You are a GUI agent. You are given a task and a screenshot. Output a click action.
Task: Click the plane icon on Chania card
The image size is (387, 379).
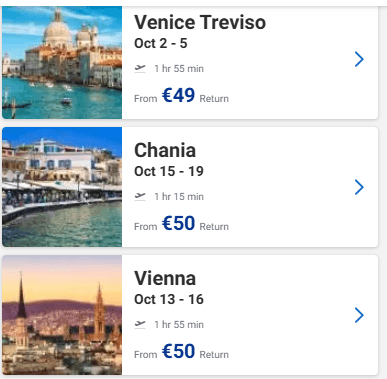pyautogui.click(x=140, y=196)
